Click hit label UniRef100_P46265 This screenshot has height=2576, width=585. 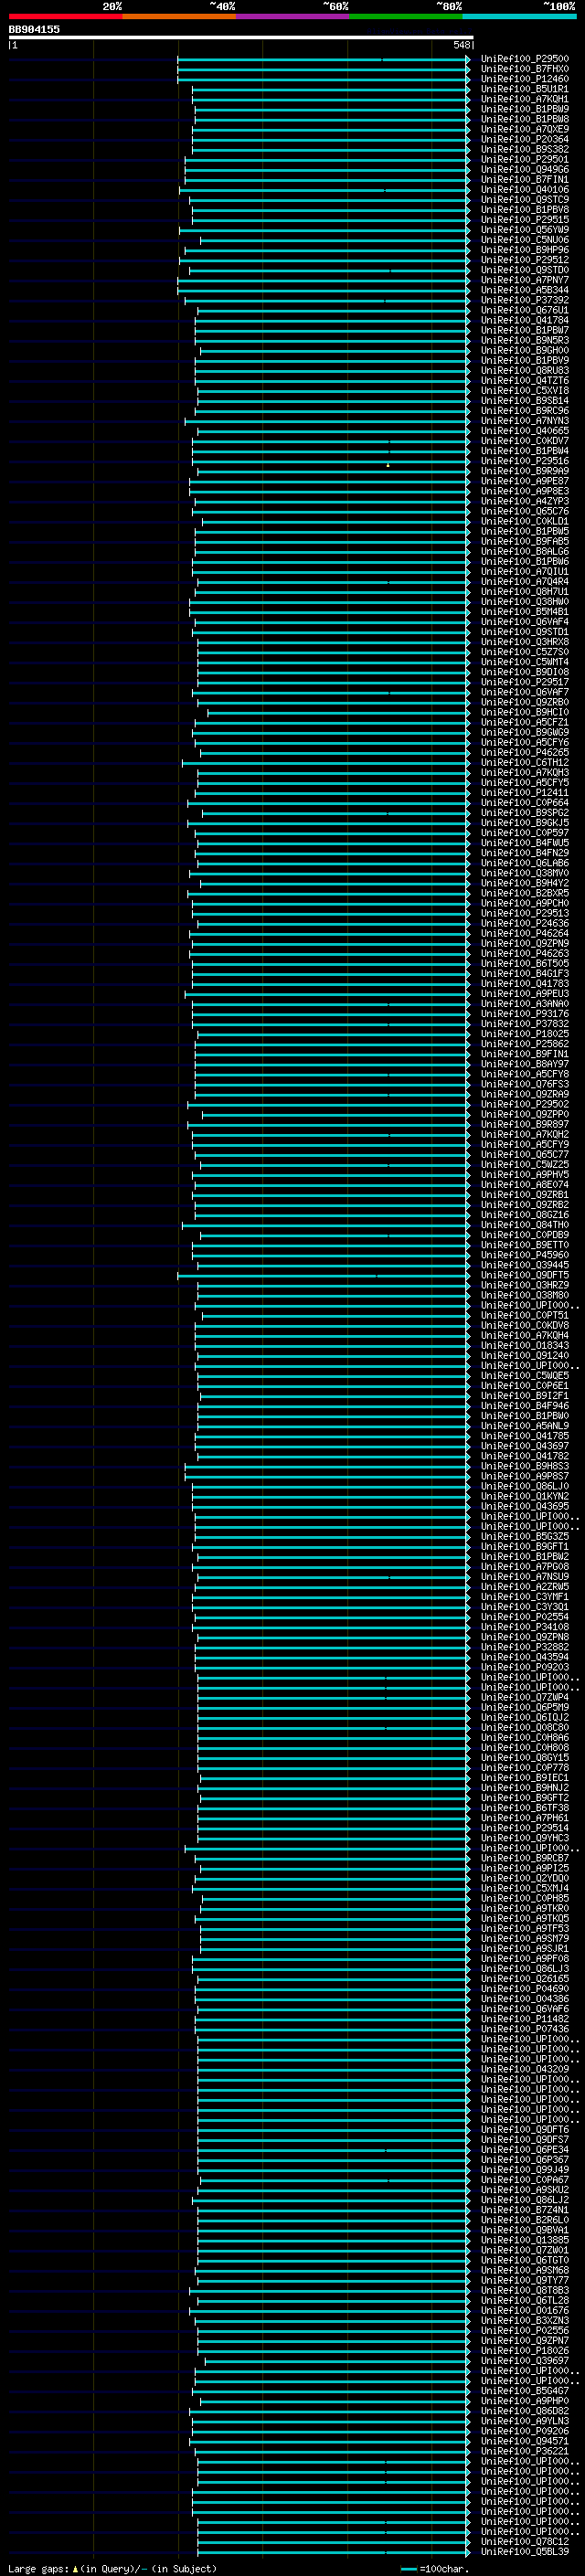(524, 753)
